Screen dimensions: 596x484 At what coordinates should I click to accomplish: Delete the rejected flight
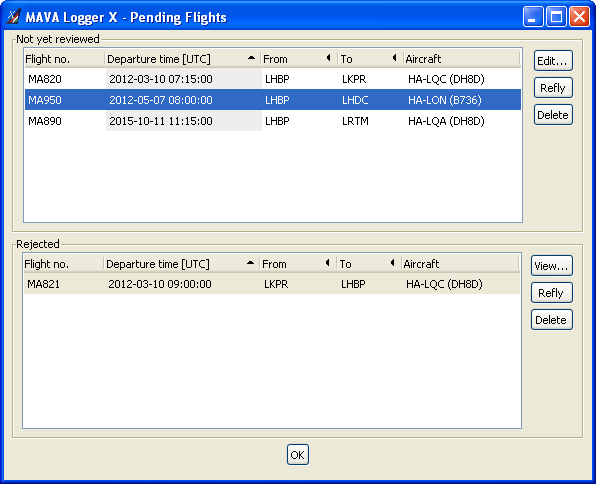pyautogui.click(x=552, y=320)
